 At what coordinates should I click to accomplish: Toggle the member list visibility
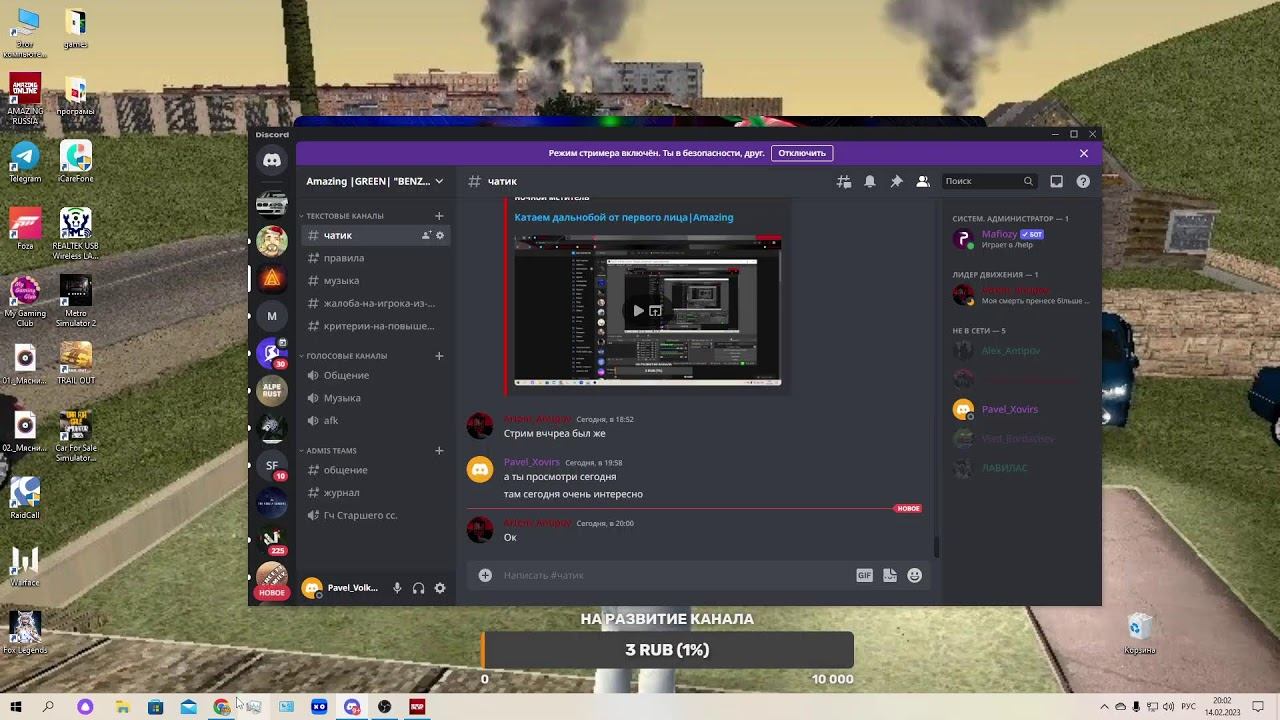[922, 181]
